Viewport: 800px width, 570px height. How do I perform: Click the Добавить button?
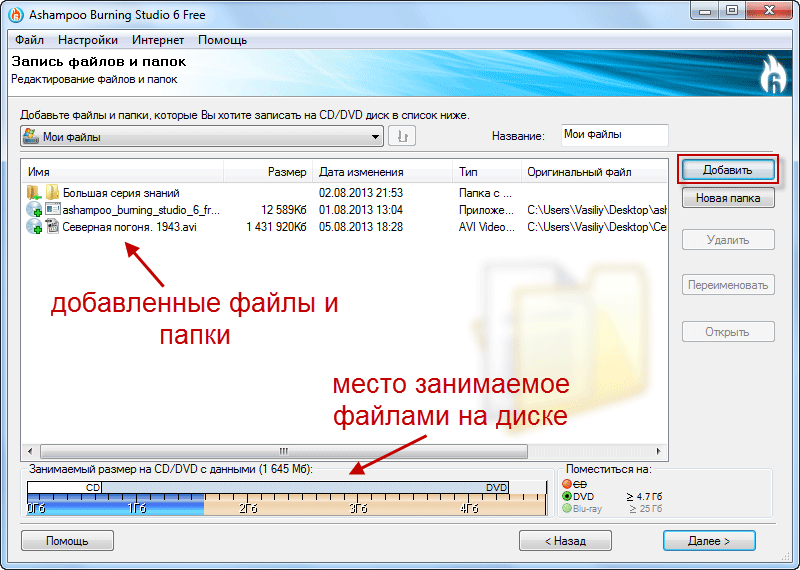tap(728, 170)
